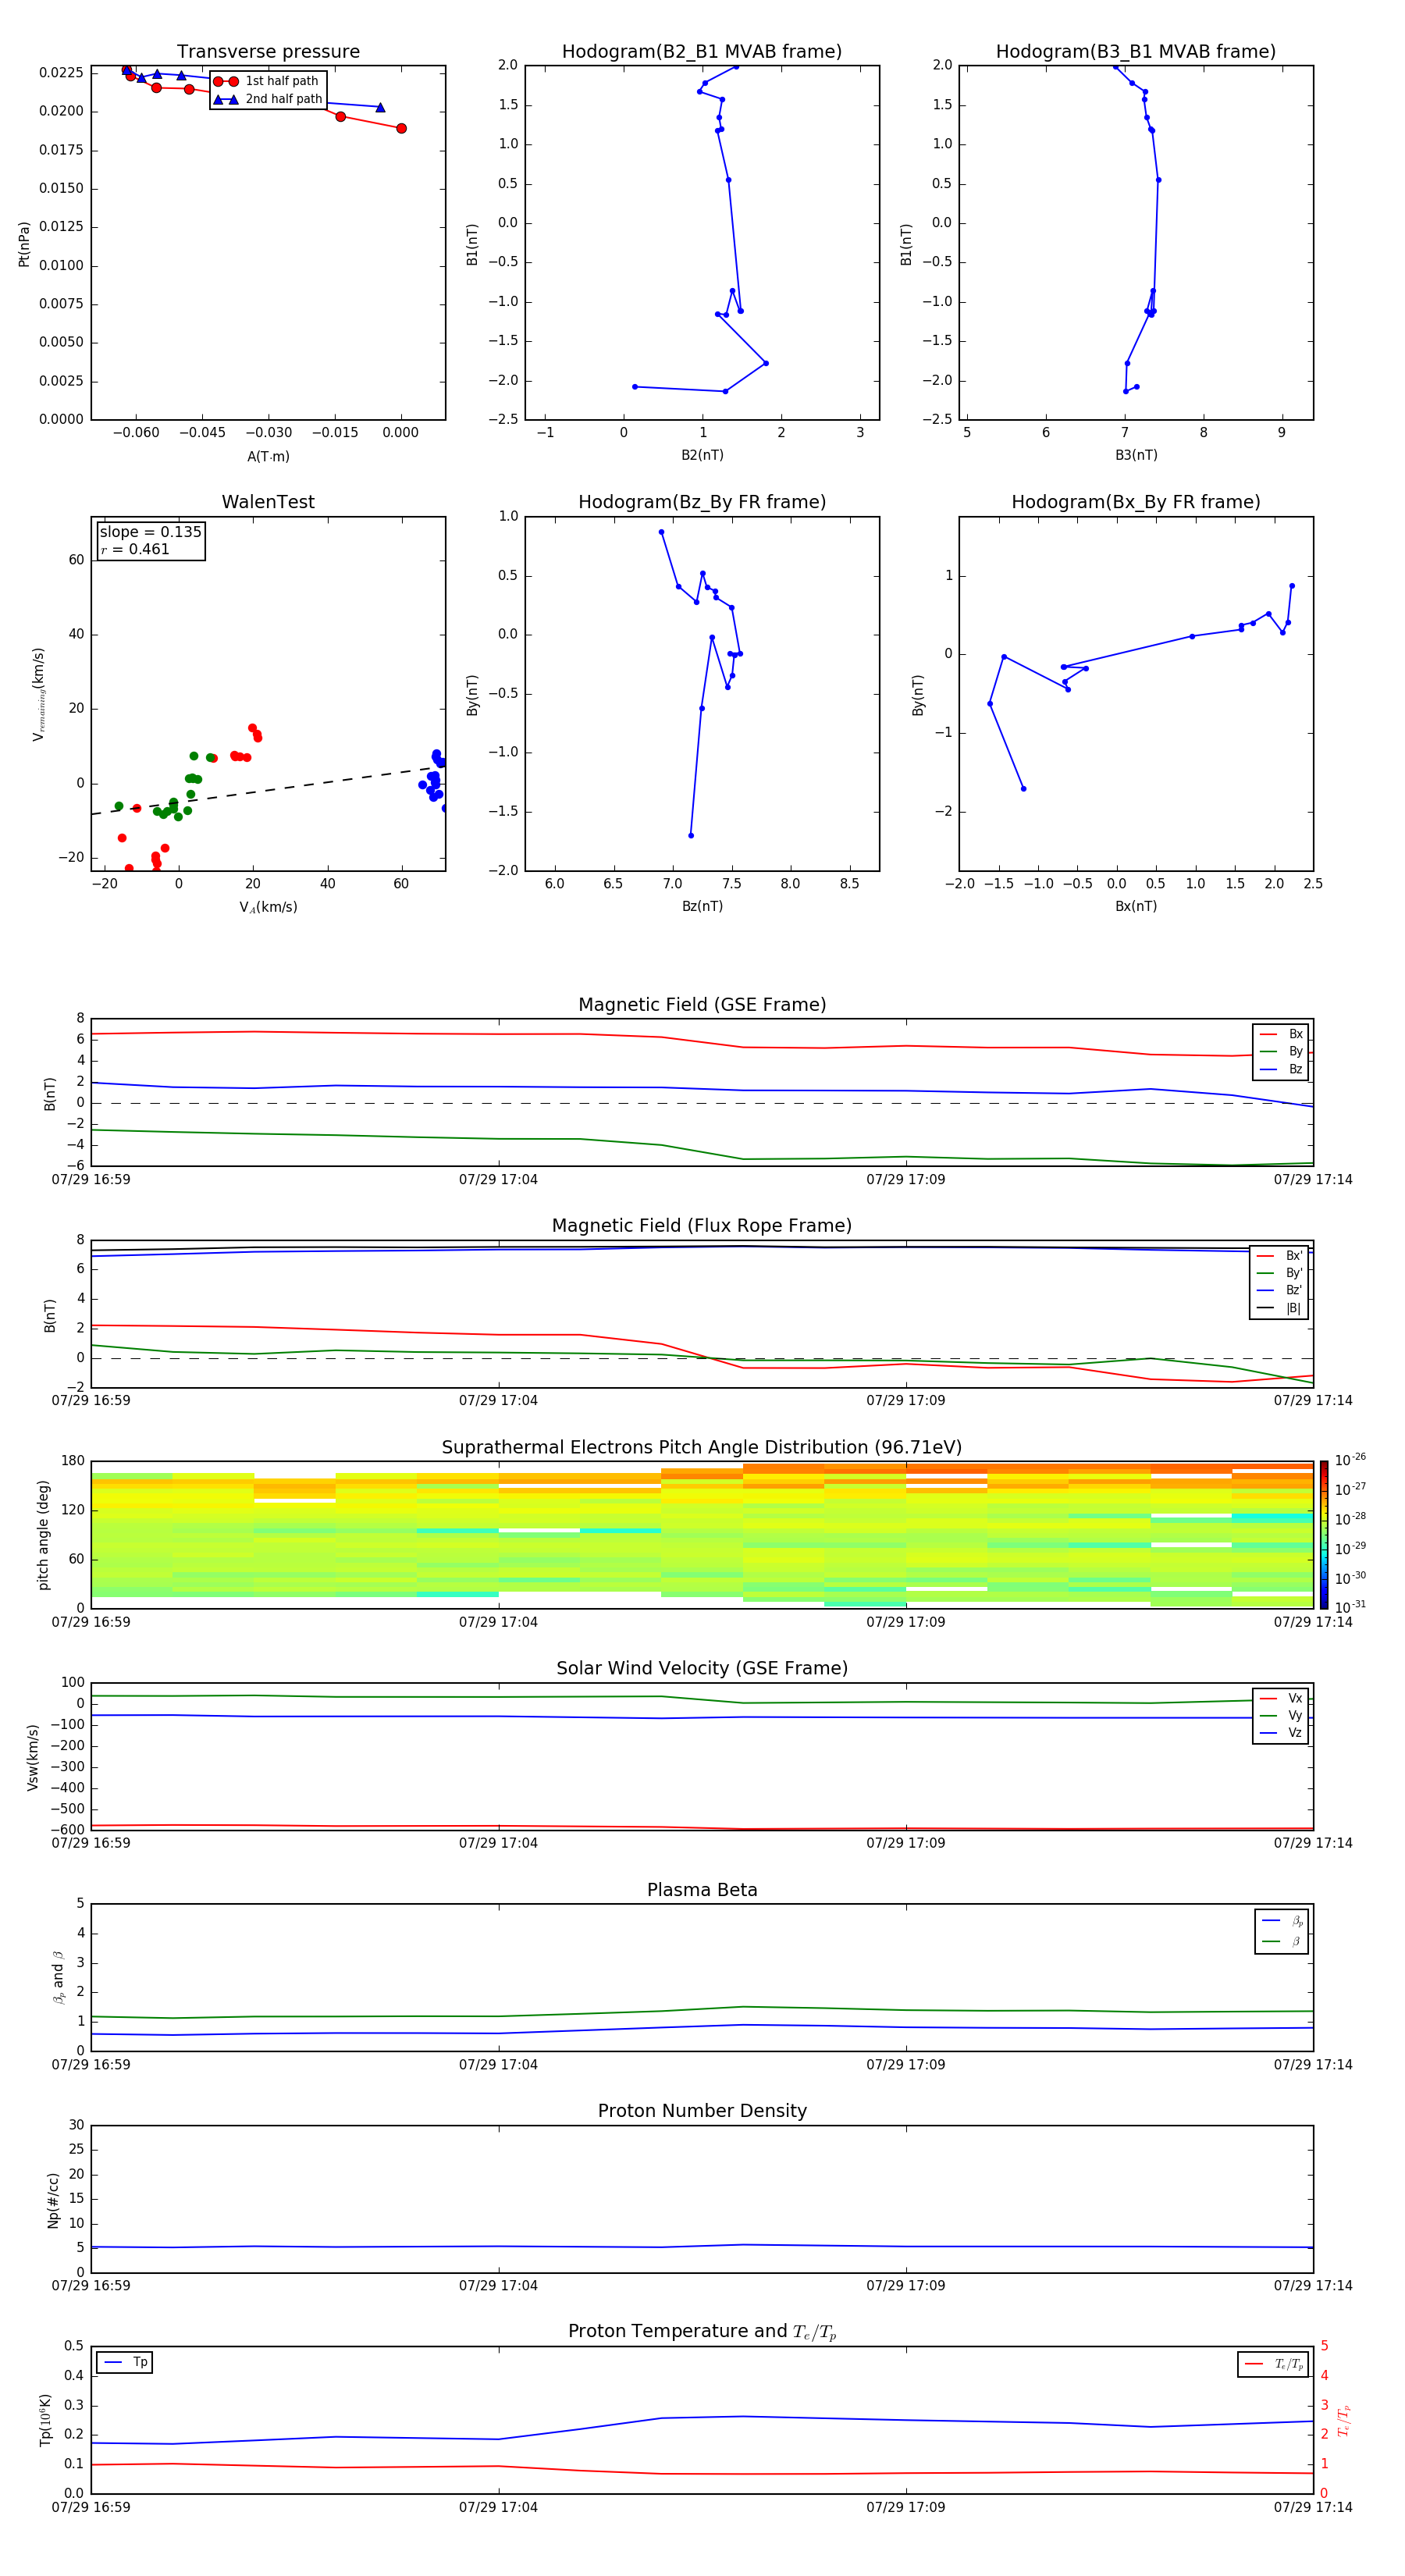The height and width of the screenshot is (2576, 1405).
Task: Click the "Hodogram(B3_B1 MVAB frame)" title
Action: [1136, 52]
